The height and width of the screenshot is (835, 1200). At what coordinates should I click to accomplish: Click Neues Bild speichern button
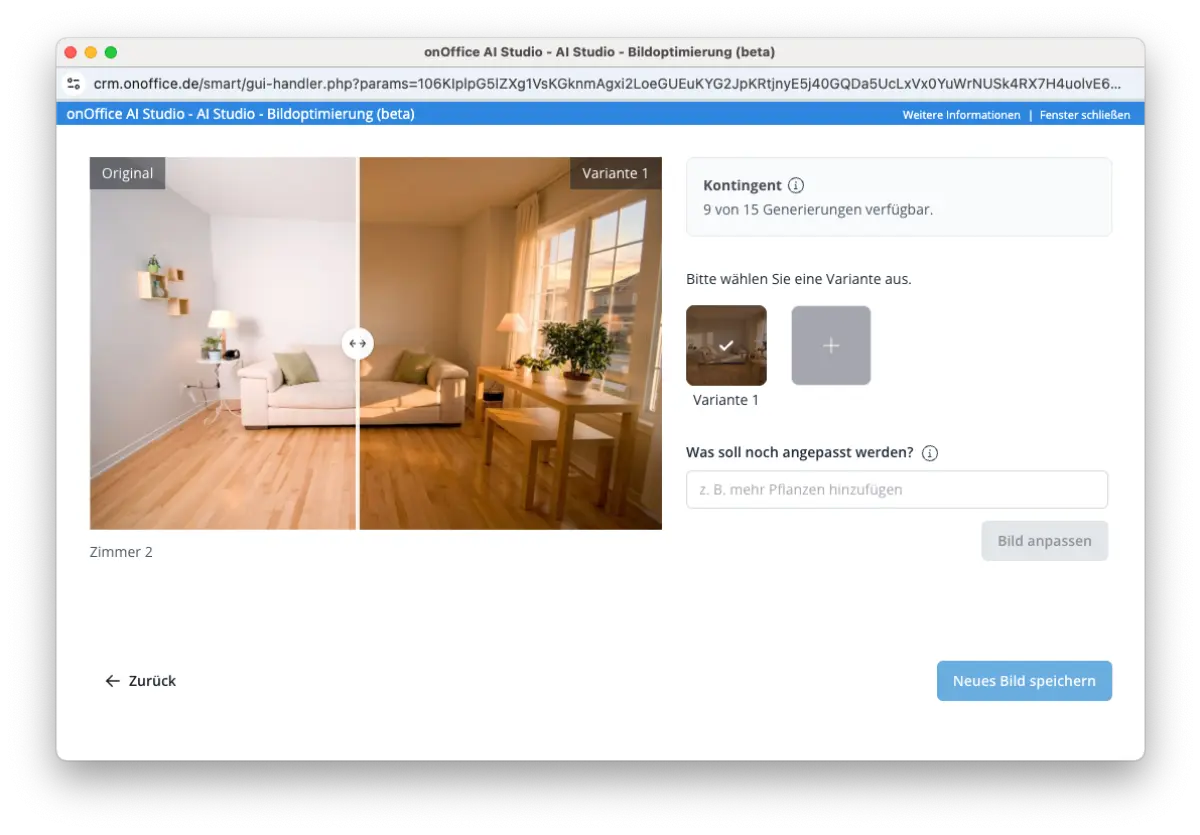coord(1024,681)
